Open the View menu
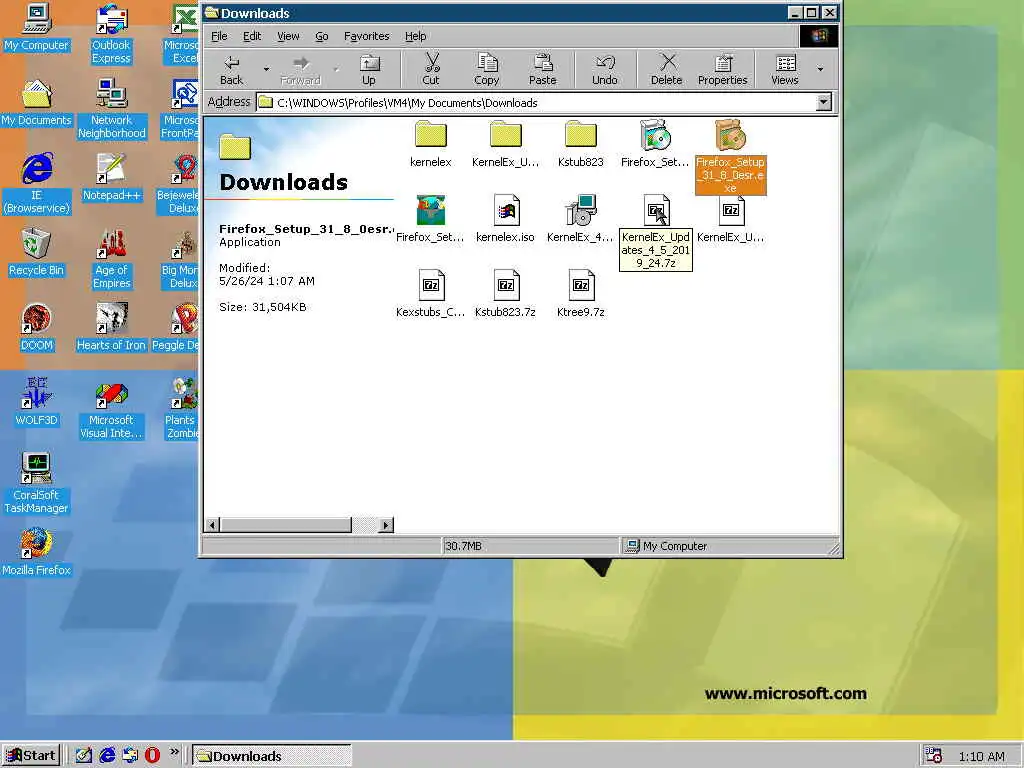 click(288, 37)
